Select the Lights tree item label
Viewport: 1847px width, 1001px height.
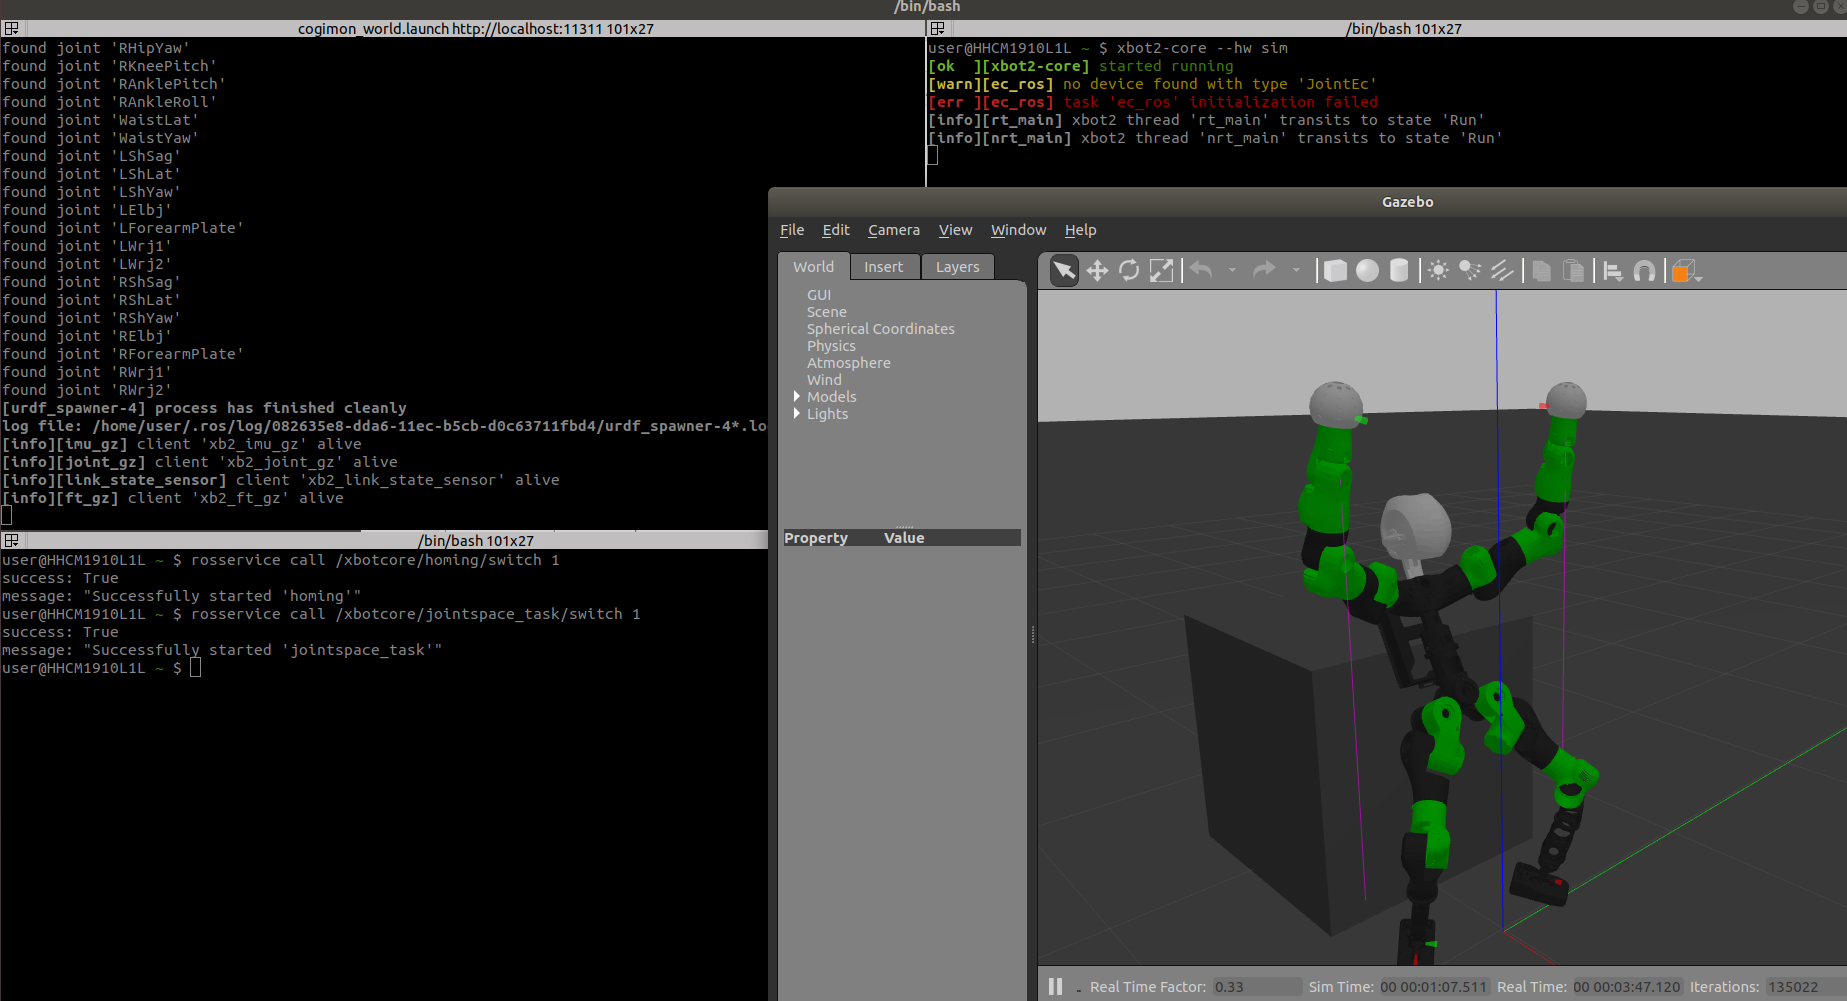[828, 414]
